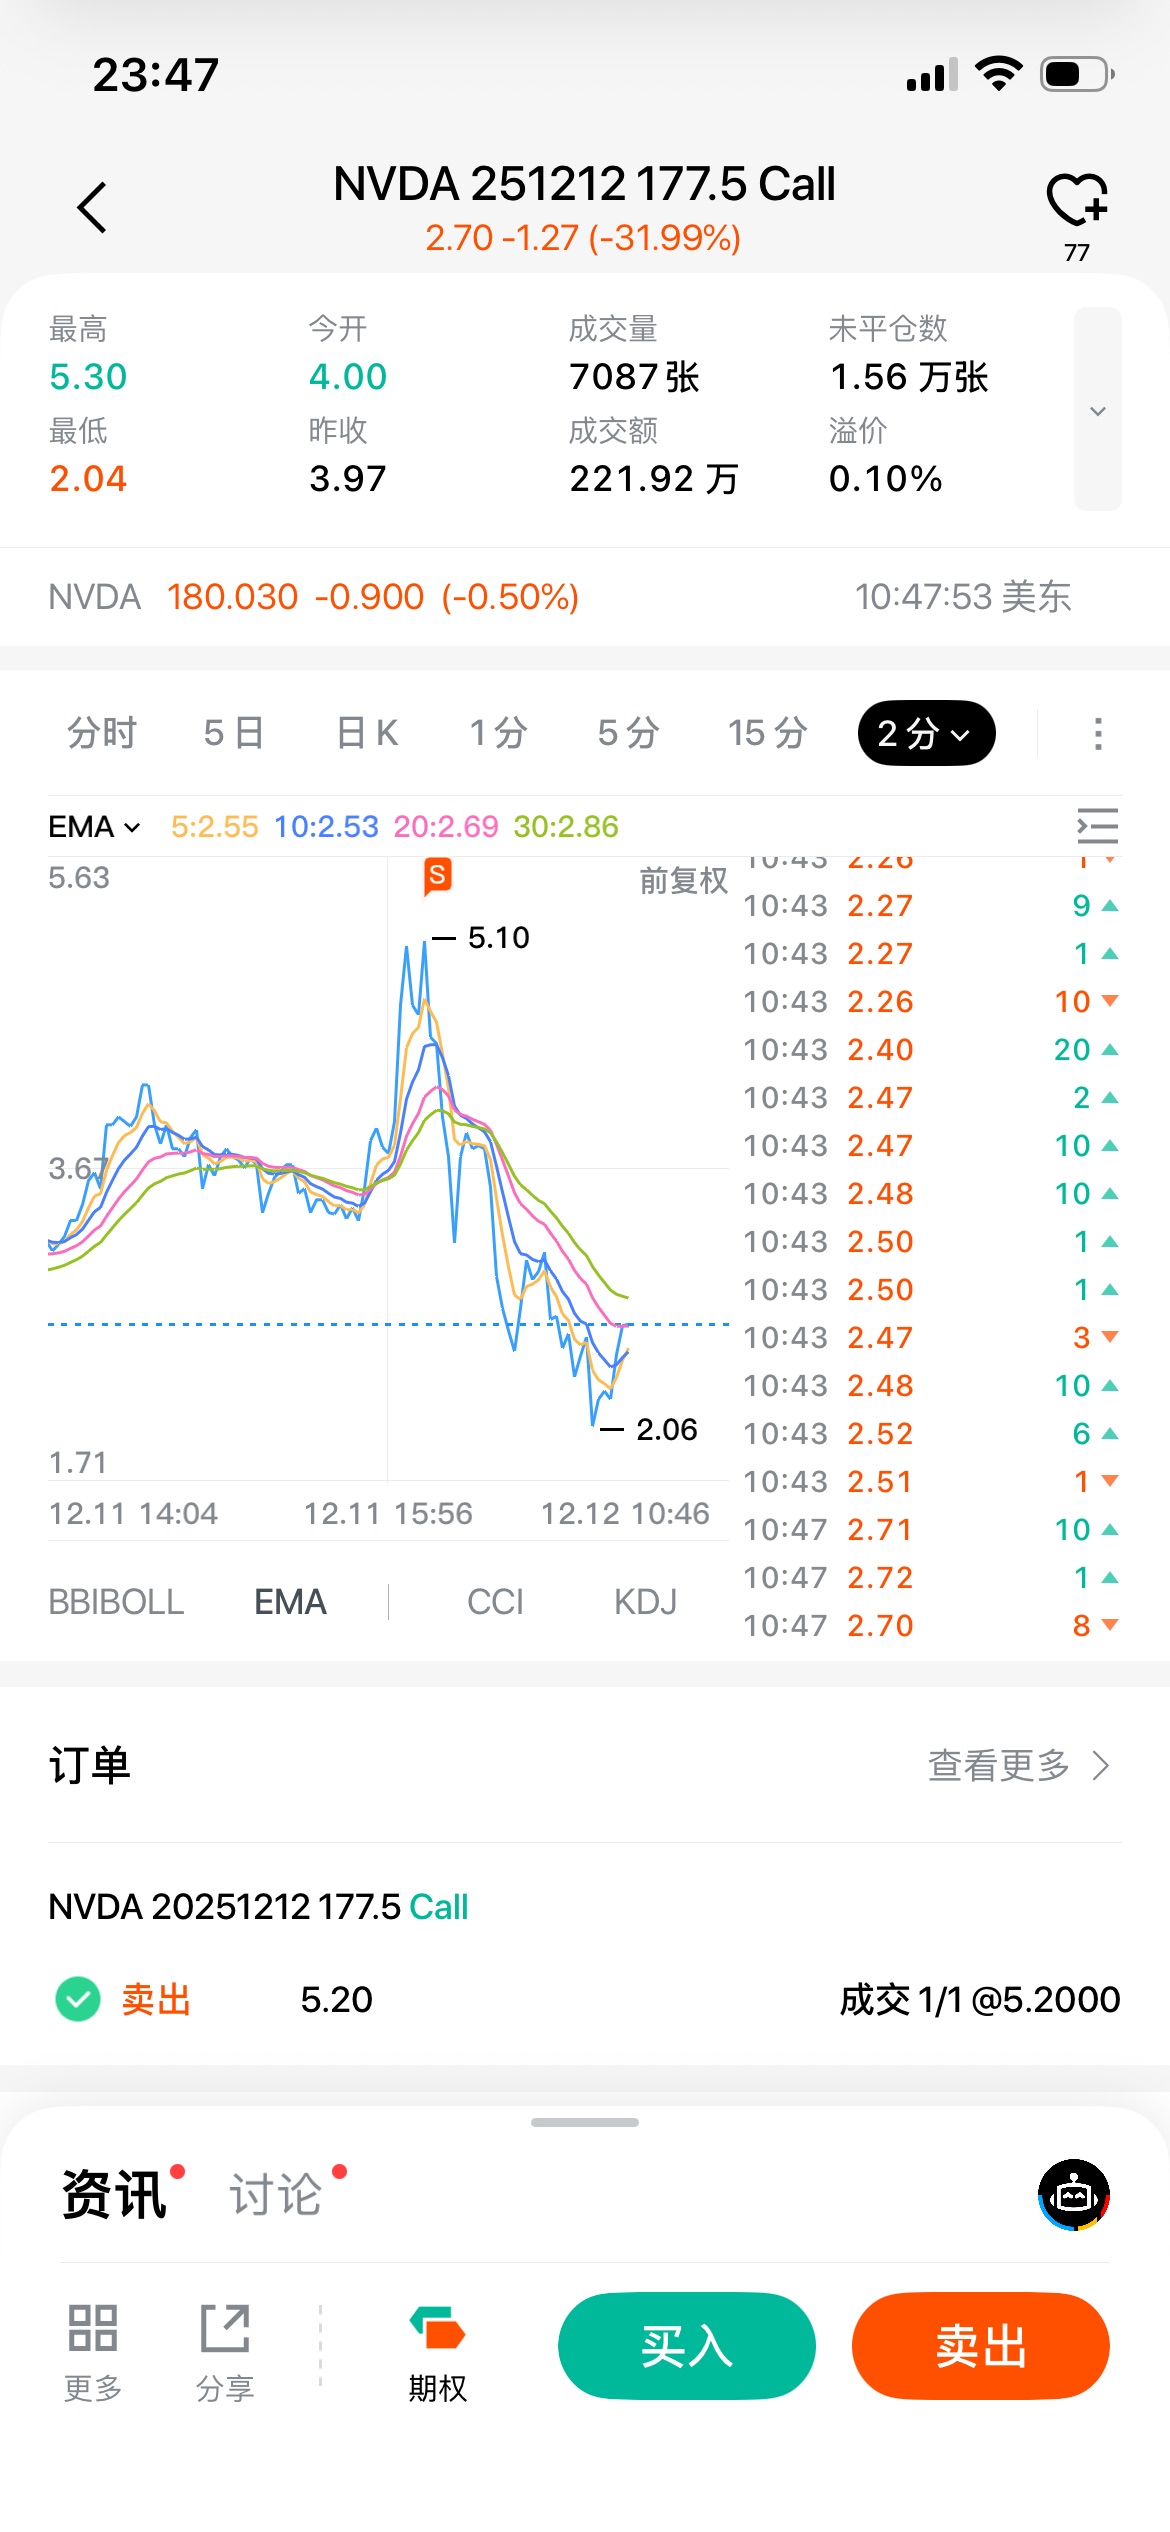Open the EMA indicator dropdown

[x=94, y=827]
